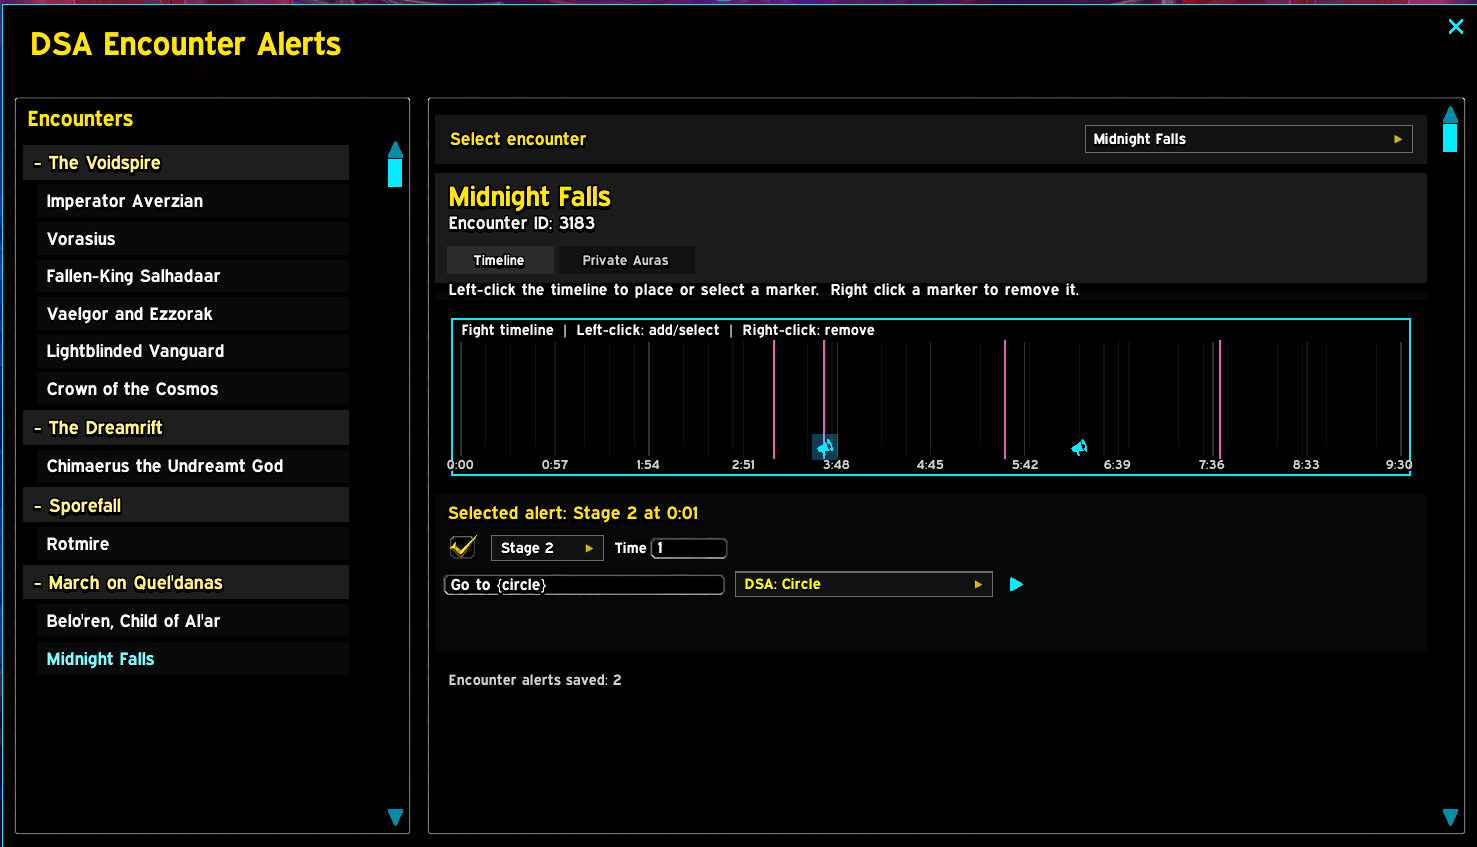
Task: Click the timeline at the 9:30 label
Action: coord(1399,465)
